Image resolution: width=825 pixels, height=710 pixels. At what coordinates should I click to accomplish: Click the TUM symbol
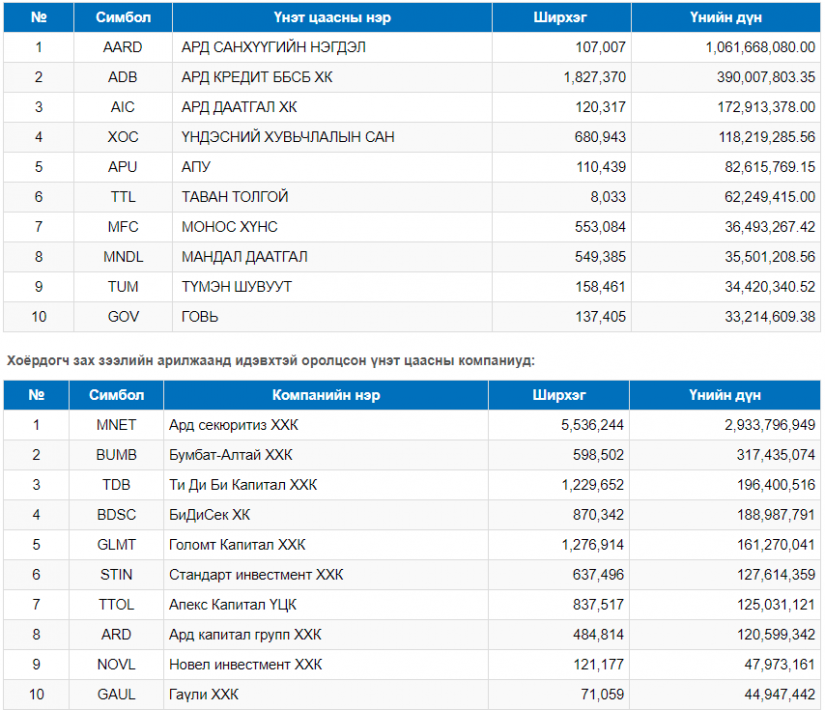pyautogui.click(x=123, y=287)
